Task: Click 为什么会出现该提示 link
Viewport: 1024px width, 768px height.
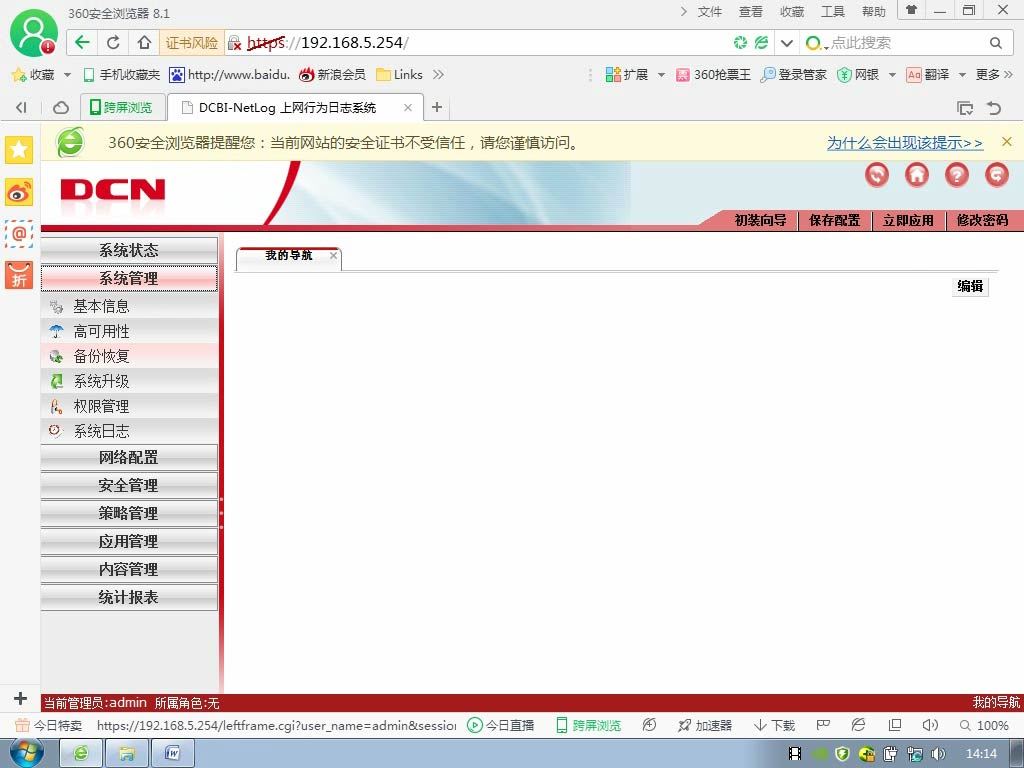Action: pos(904,142)
